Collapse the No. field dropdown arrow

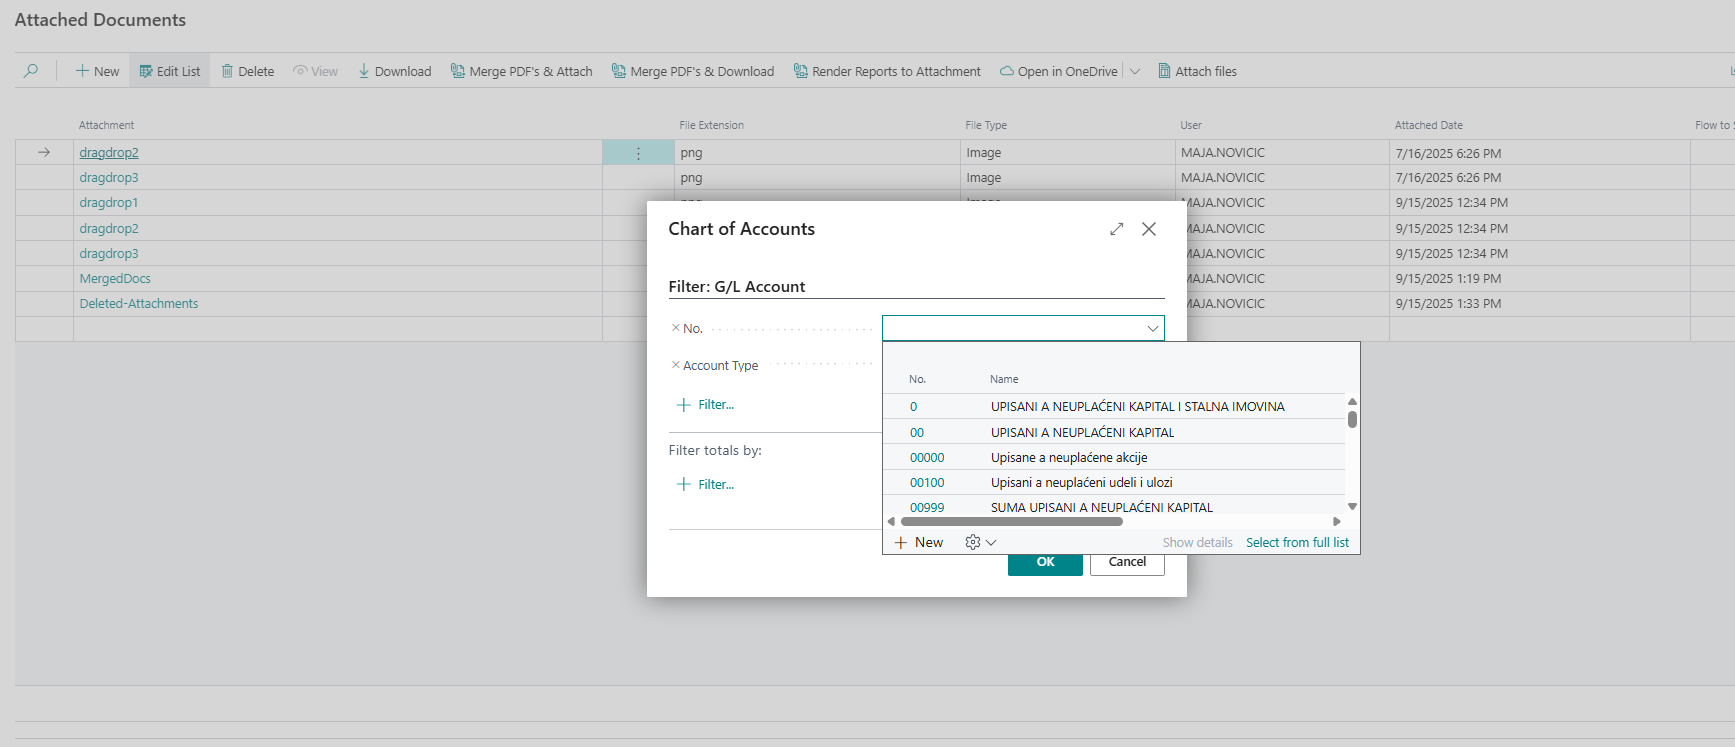(x=1153, y=328)
